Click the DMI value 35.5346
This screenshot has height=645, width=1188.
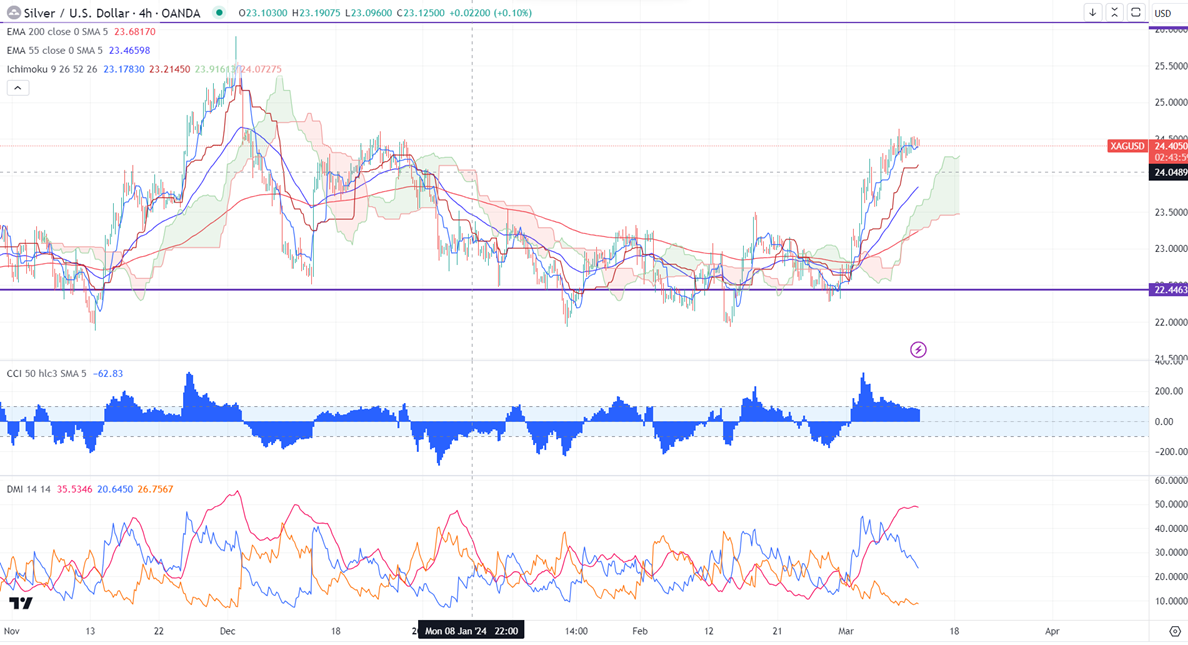(75, 490)
